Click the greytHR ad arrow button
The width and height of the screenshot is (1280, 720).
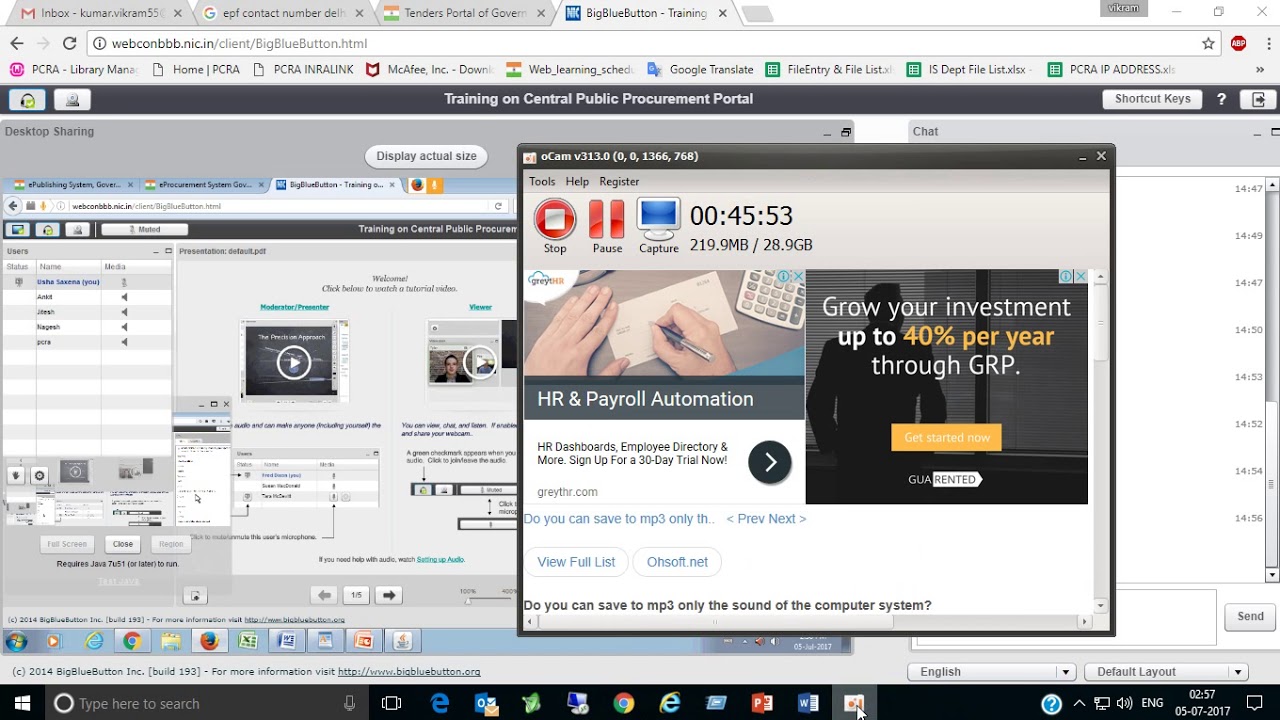point(770,462)
